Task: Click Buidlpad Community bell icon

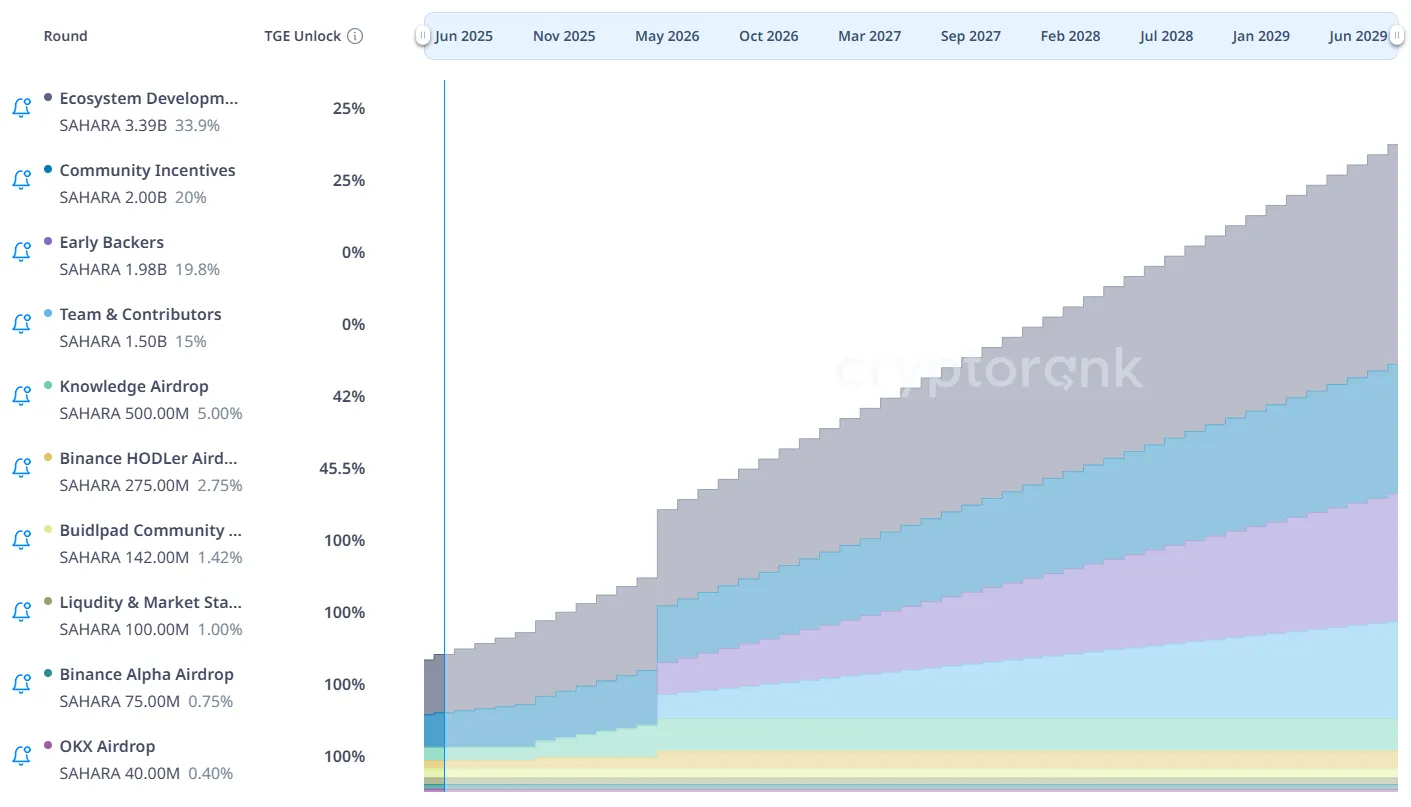Action: coord(21,540)
